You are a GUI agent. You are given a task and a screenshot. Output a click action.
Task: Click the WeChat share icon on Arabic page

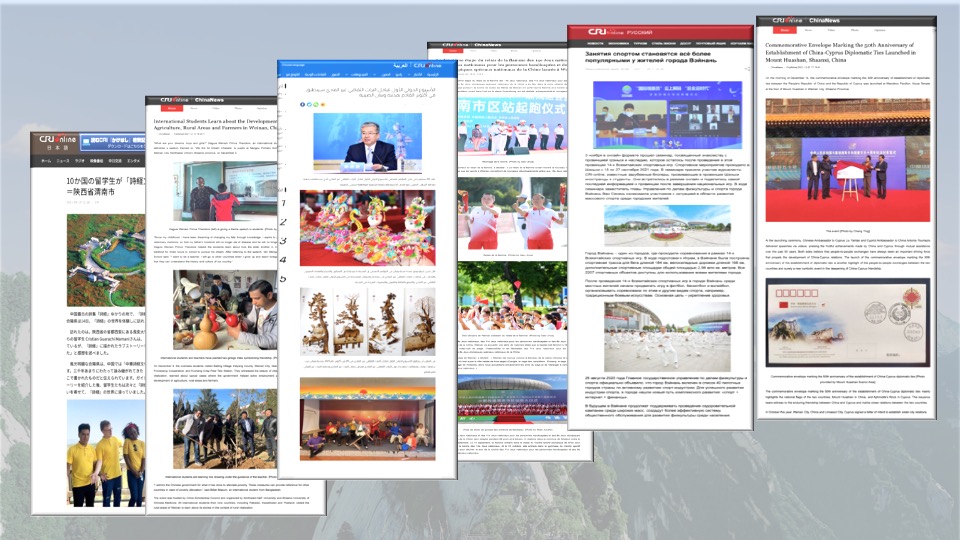316,105
